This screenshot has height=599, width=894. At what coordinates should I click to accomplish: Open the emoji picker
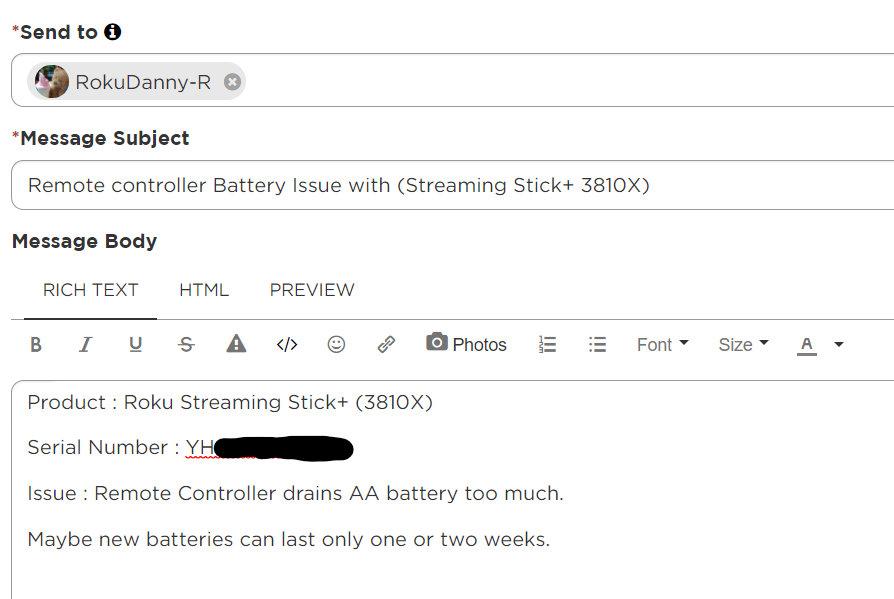pos(337,345)
